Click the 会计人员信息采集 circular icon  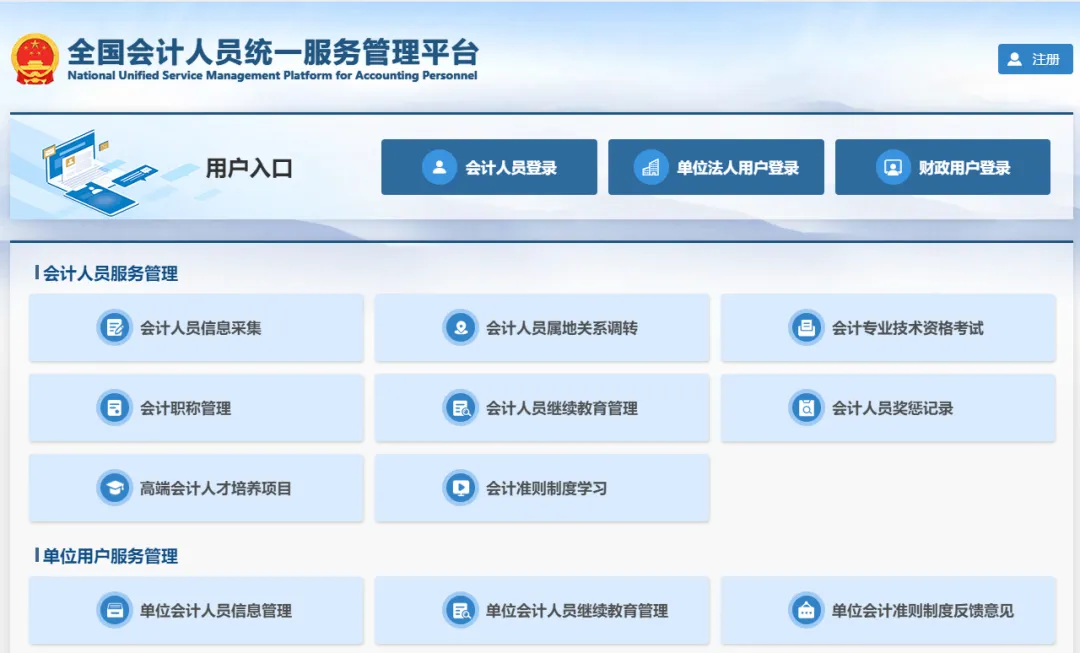point(113,327)
